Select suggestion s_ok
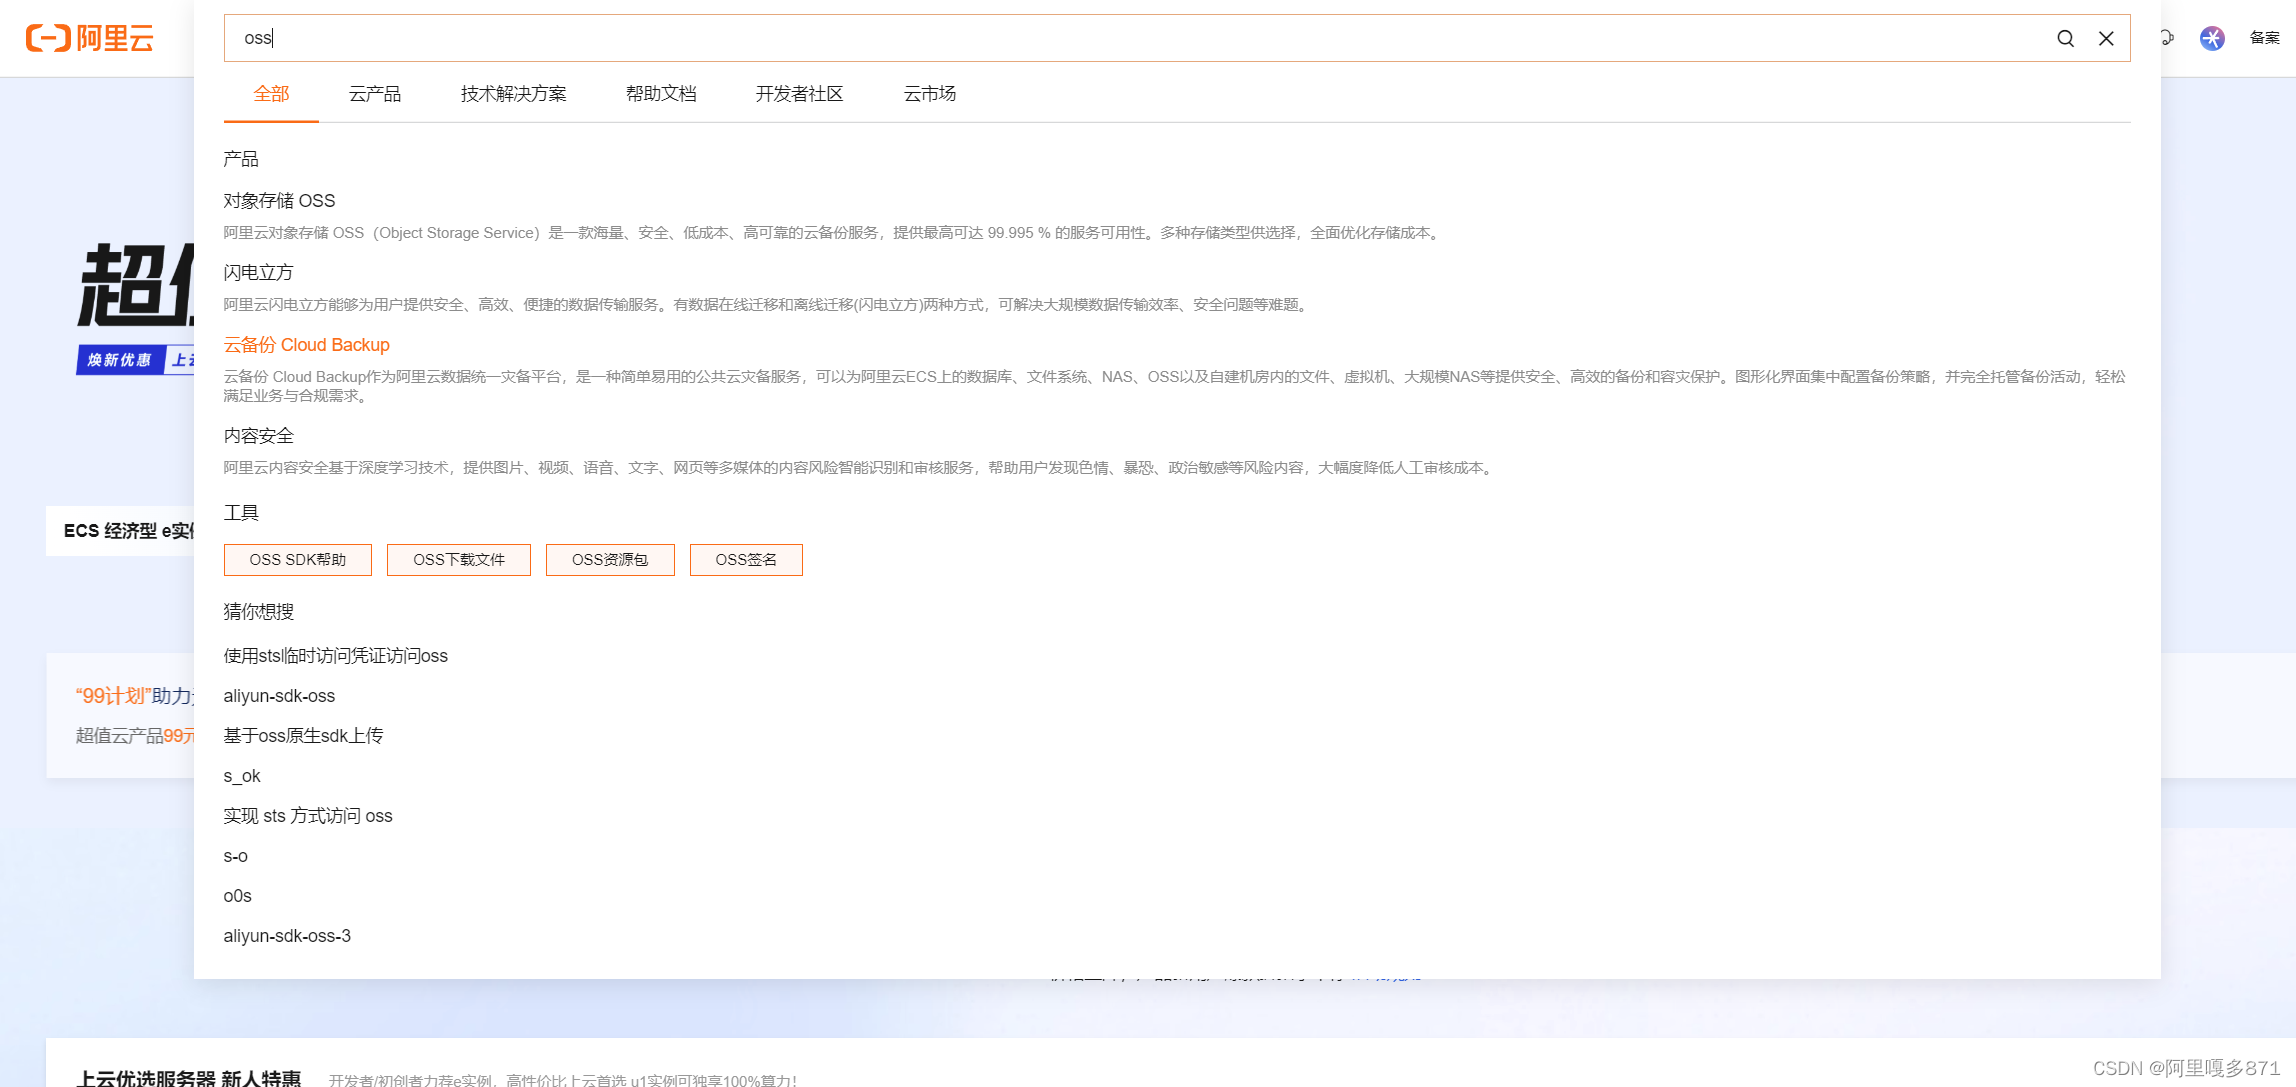Viewport: 2296px width, 1087px height. click(x=242, y=776)
